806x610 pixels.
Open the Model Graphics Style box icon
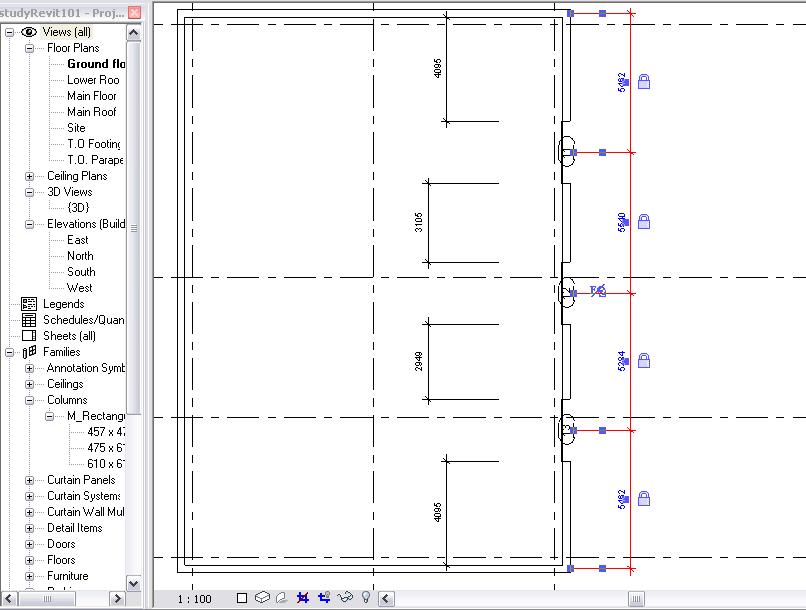click(262, 597)
